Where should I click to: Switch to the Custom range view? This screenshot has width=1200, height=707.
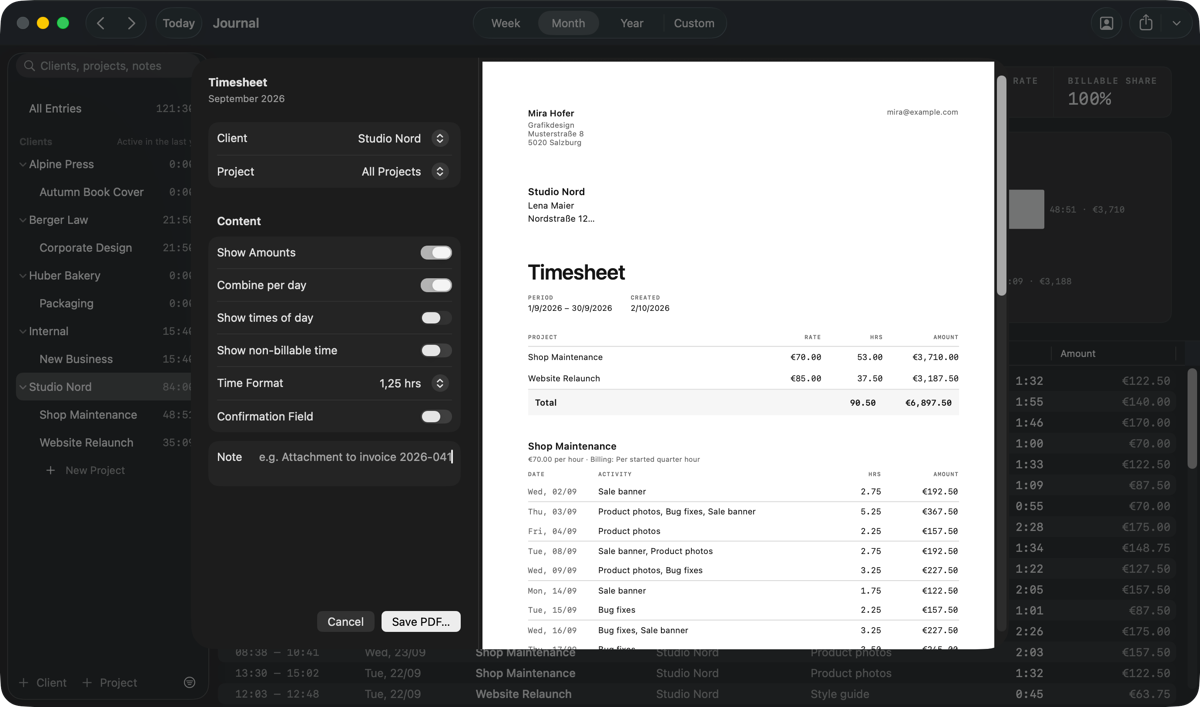click(694, 23)
